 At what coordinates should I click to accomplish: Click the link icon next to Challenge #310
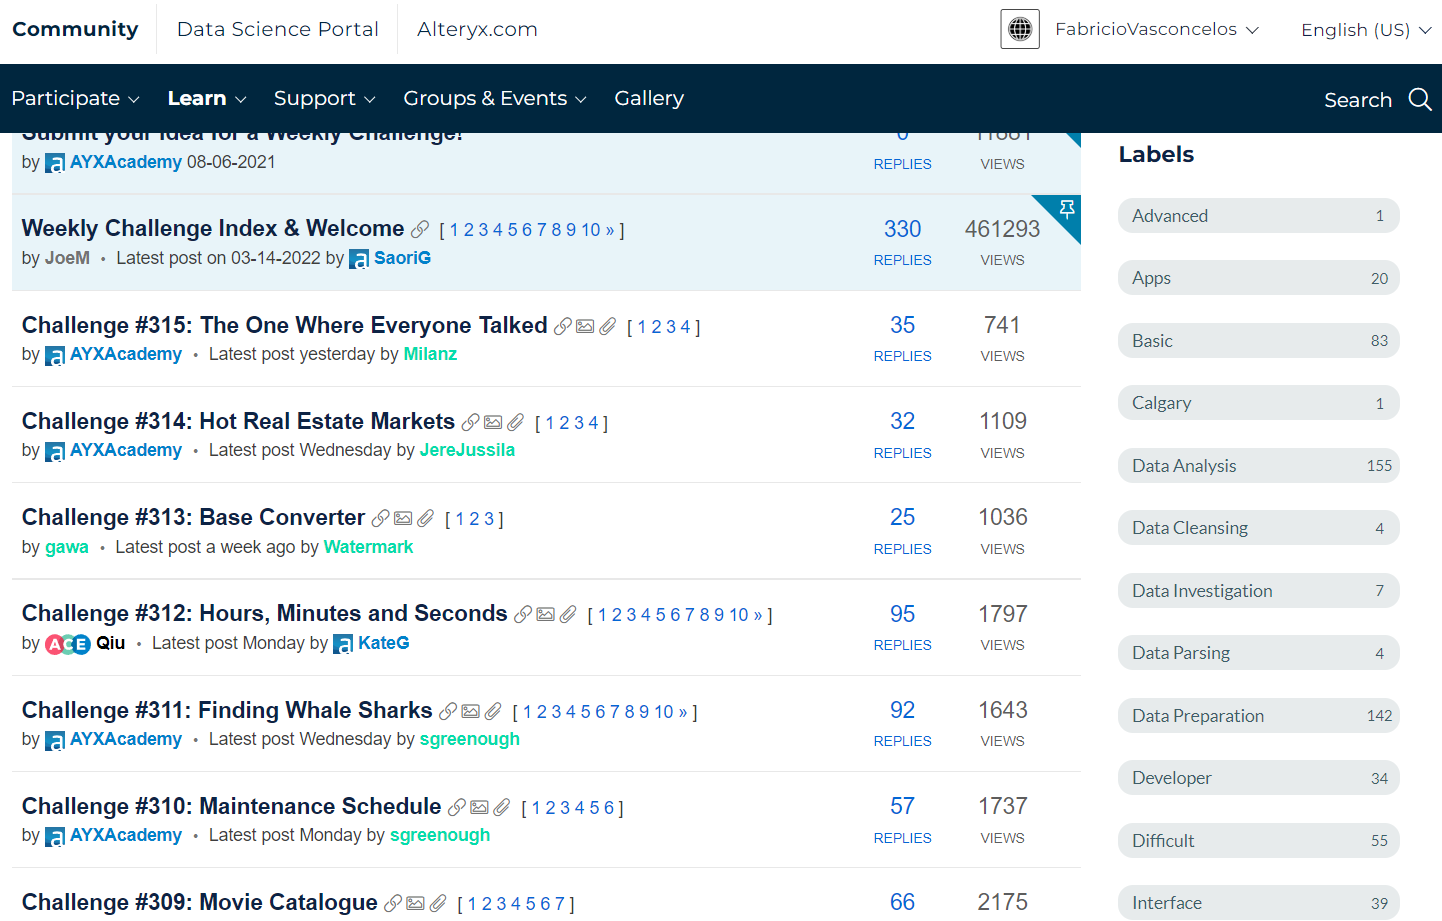pos(457,807)
